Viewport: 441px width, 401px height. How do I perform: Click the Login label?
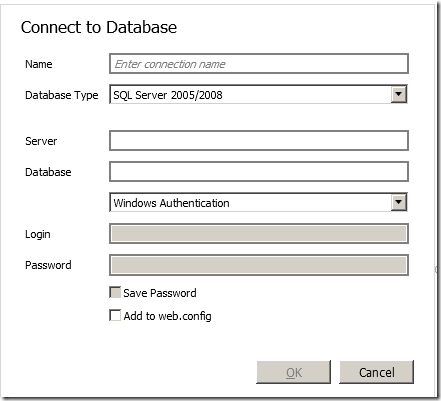(38, 234)
